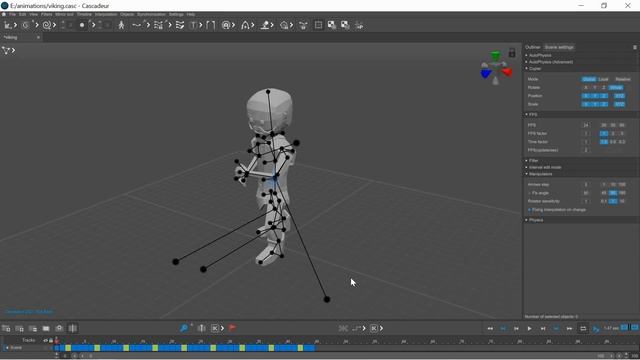Screen dimensions: 640x360
Task: Open the Timeline menu
Action: point(84,14)
